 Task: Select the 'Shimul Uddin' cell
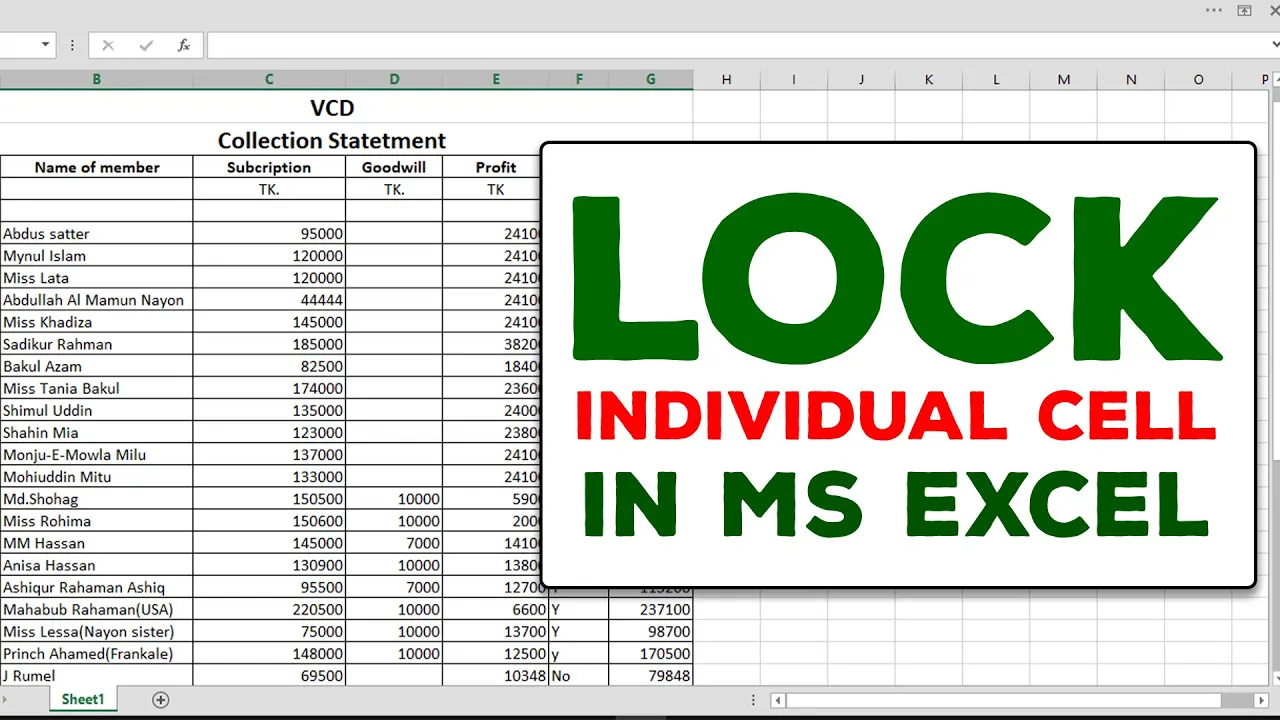pyautogui.click(x=97, y=410)
